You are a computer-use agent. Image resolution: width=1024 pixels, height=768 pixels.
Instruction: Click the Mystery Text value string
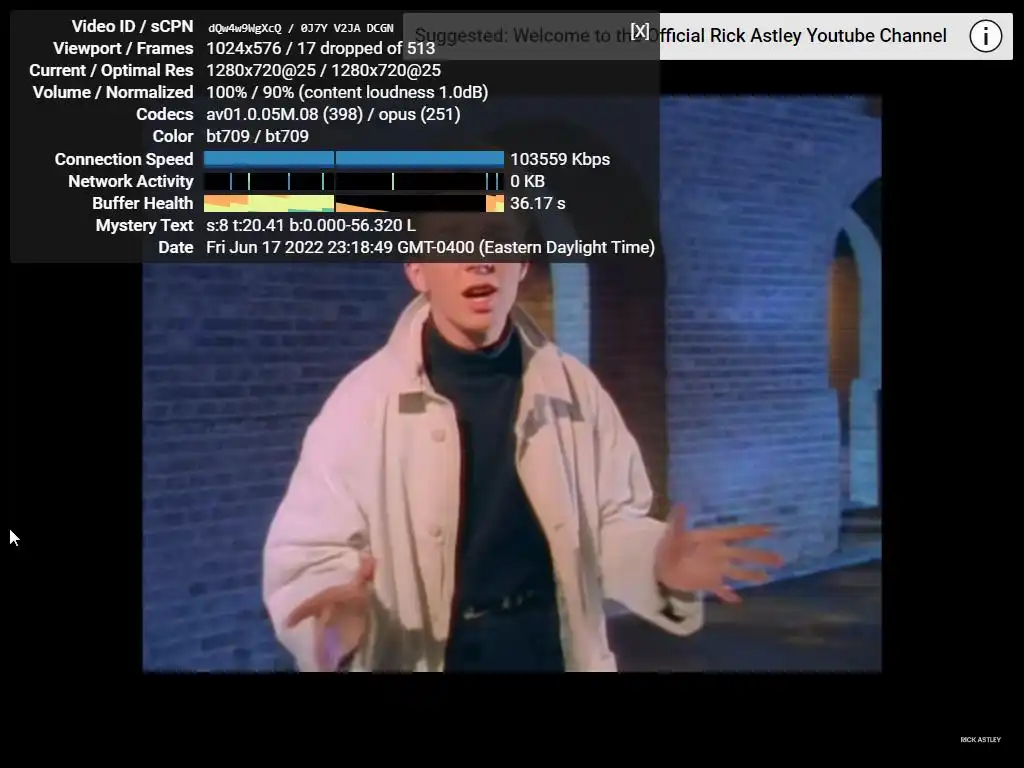click(311, 225)
